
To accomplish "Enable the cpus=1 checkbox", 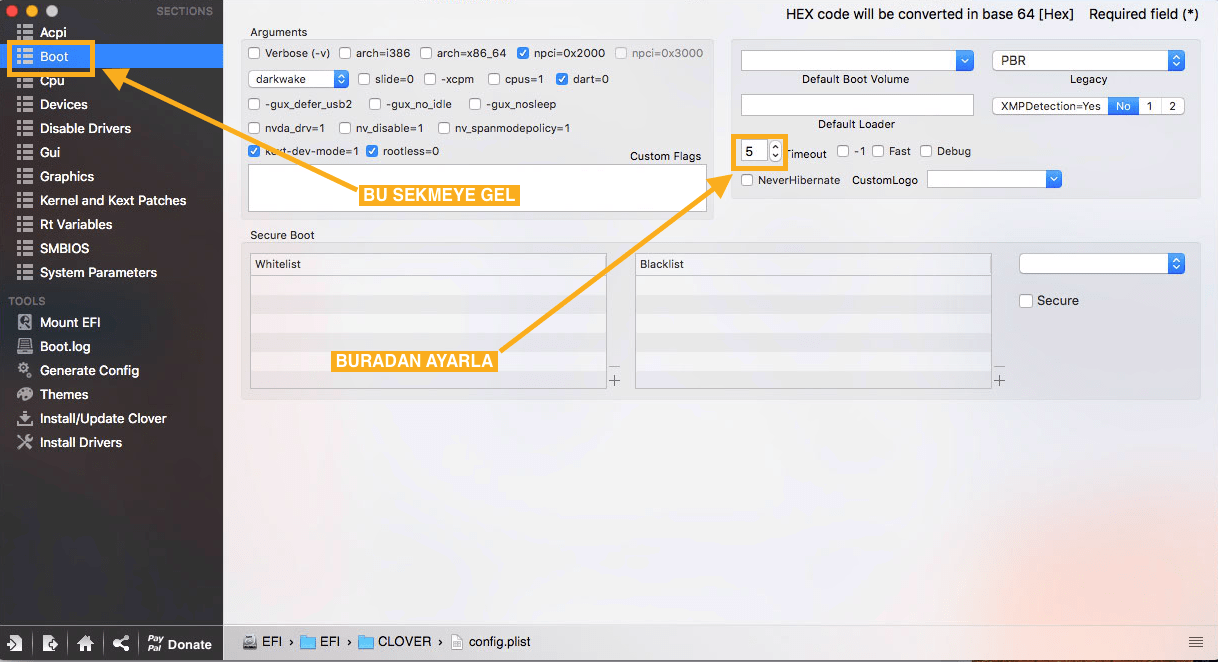I will pyautogui.click(x=495, y=79).
